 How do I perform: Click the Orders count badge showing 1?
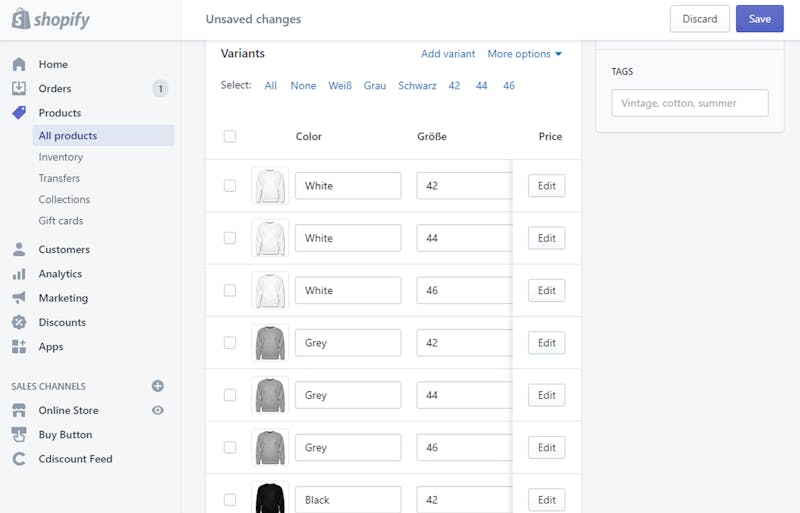[160, 89]
